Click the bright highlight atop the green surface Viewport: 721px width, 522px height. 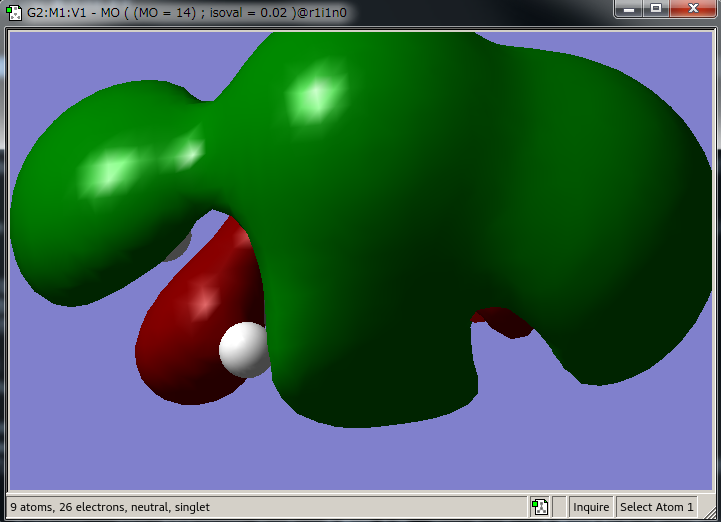point(314,96)
